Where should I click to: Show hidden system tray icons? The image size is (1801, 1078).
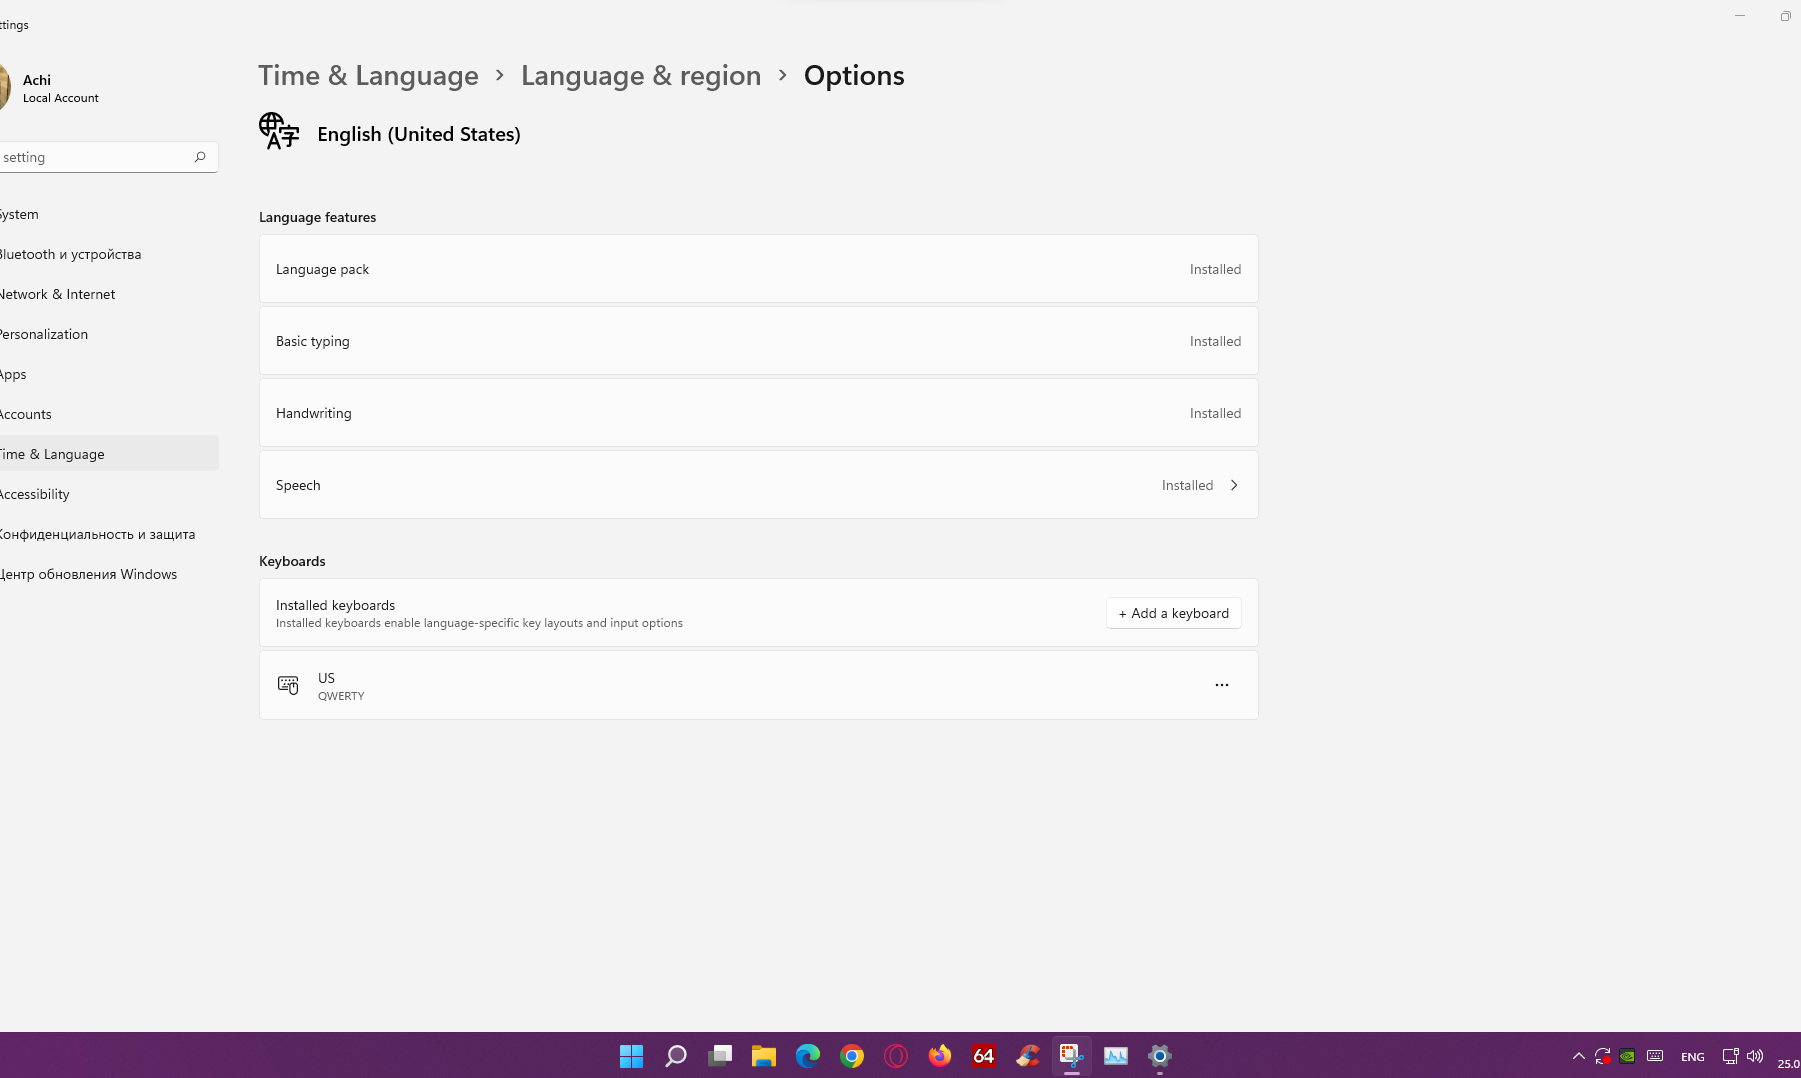point(1578,1056)
